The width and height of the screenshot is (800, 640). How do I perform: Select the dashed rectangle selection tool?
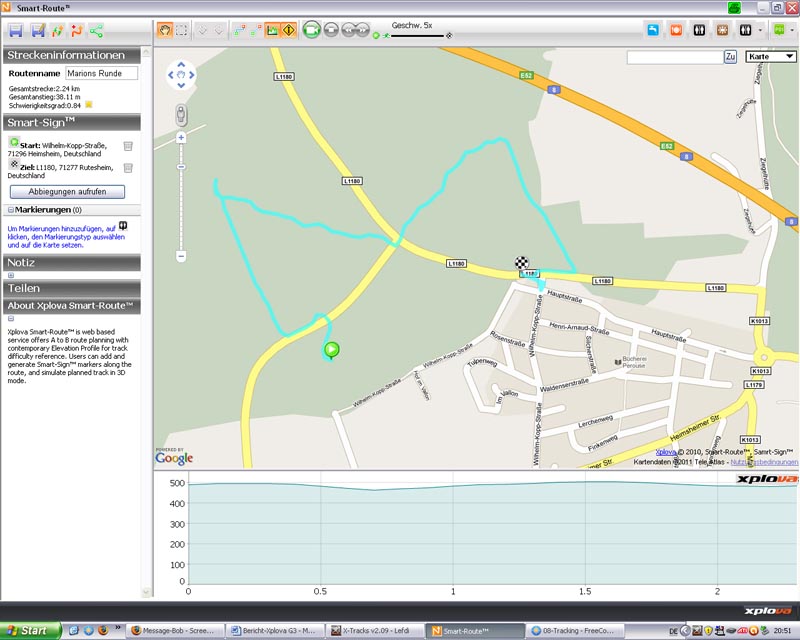[x=181, y=31]
